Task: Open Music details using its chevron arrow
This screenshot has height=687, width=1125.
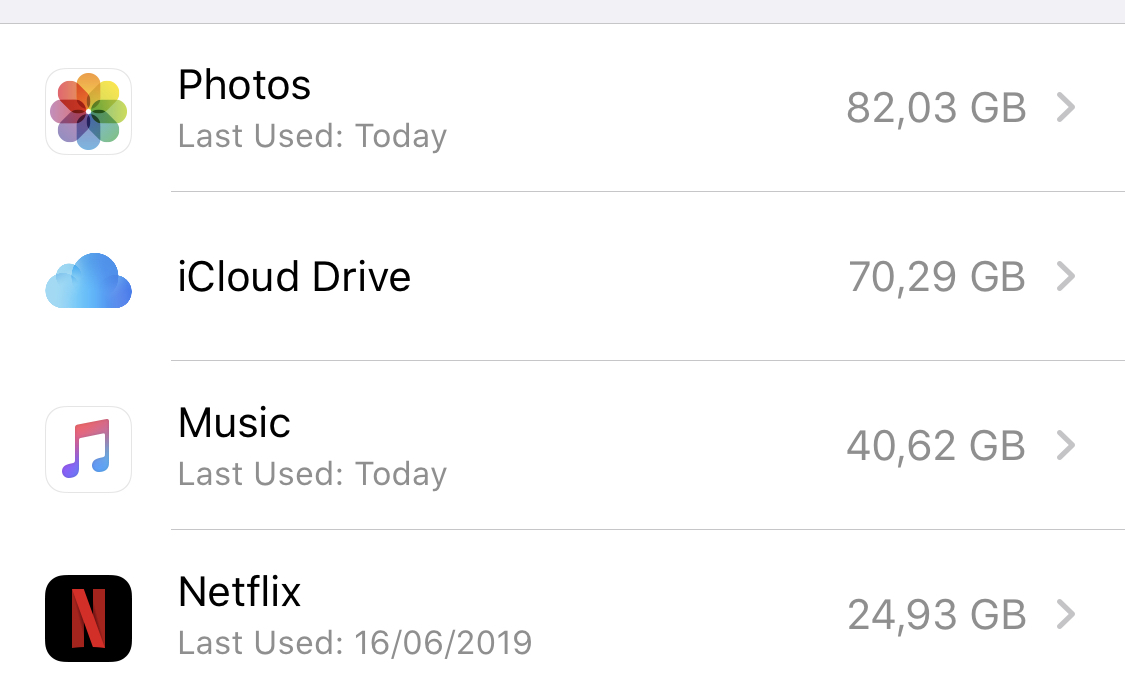Action: pyautogui.click(x=1066, y=445)
